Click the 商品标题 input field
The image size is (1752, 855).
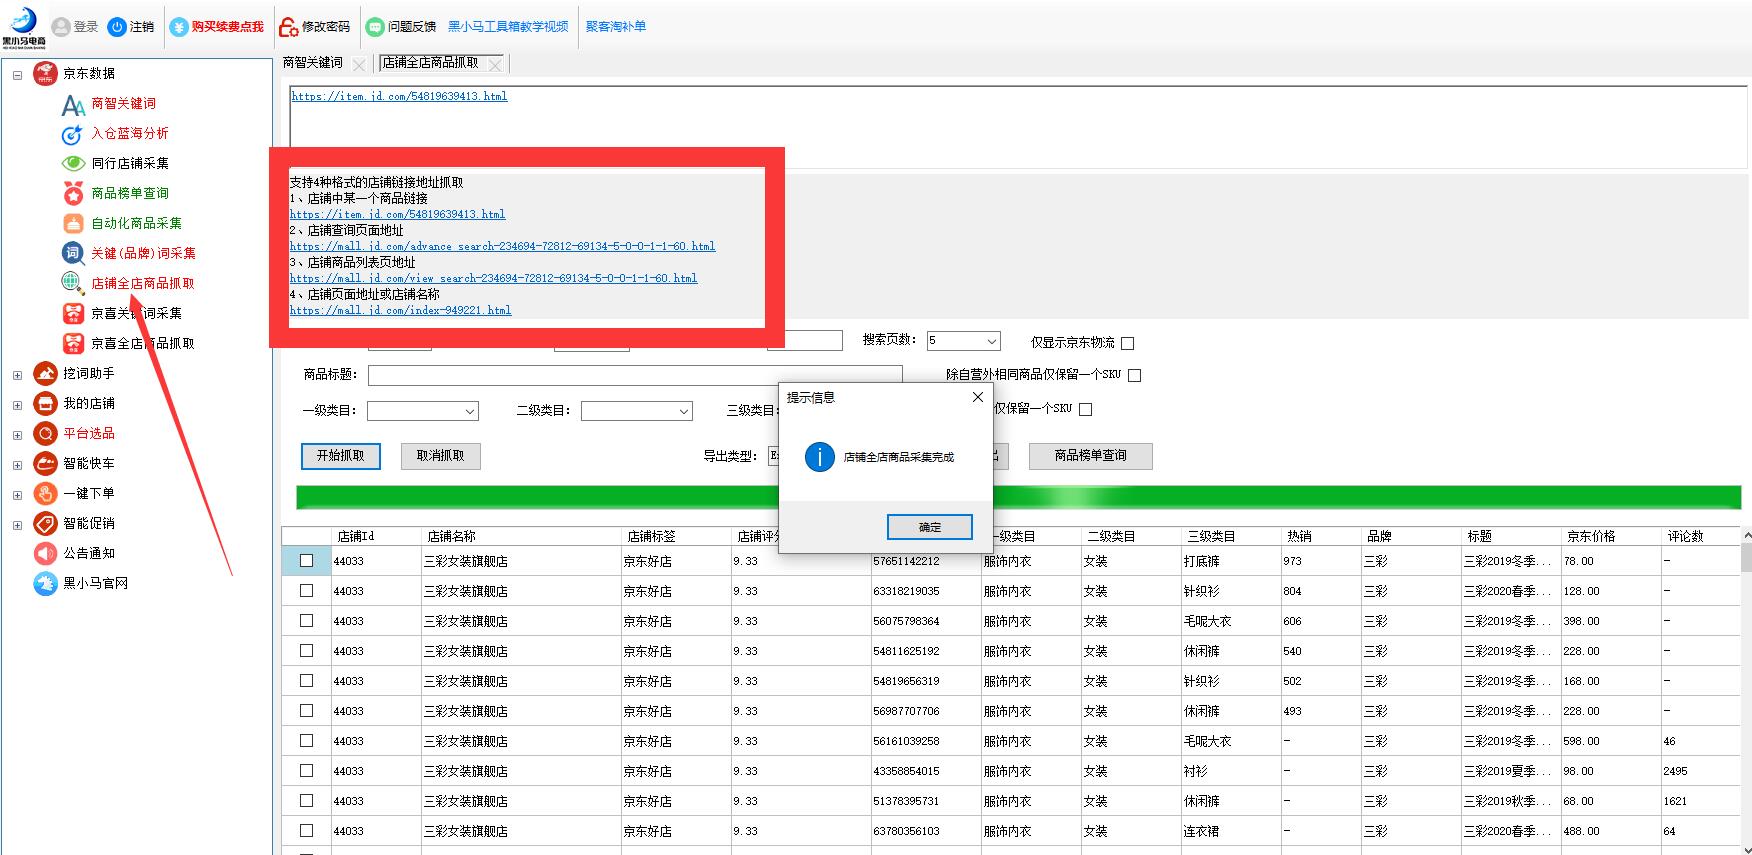(635, 375)
